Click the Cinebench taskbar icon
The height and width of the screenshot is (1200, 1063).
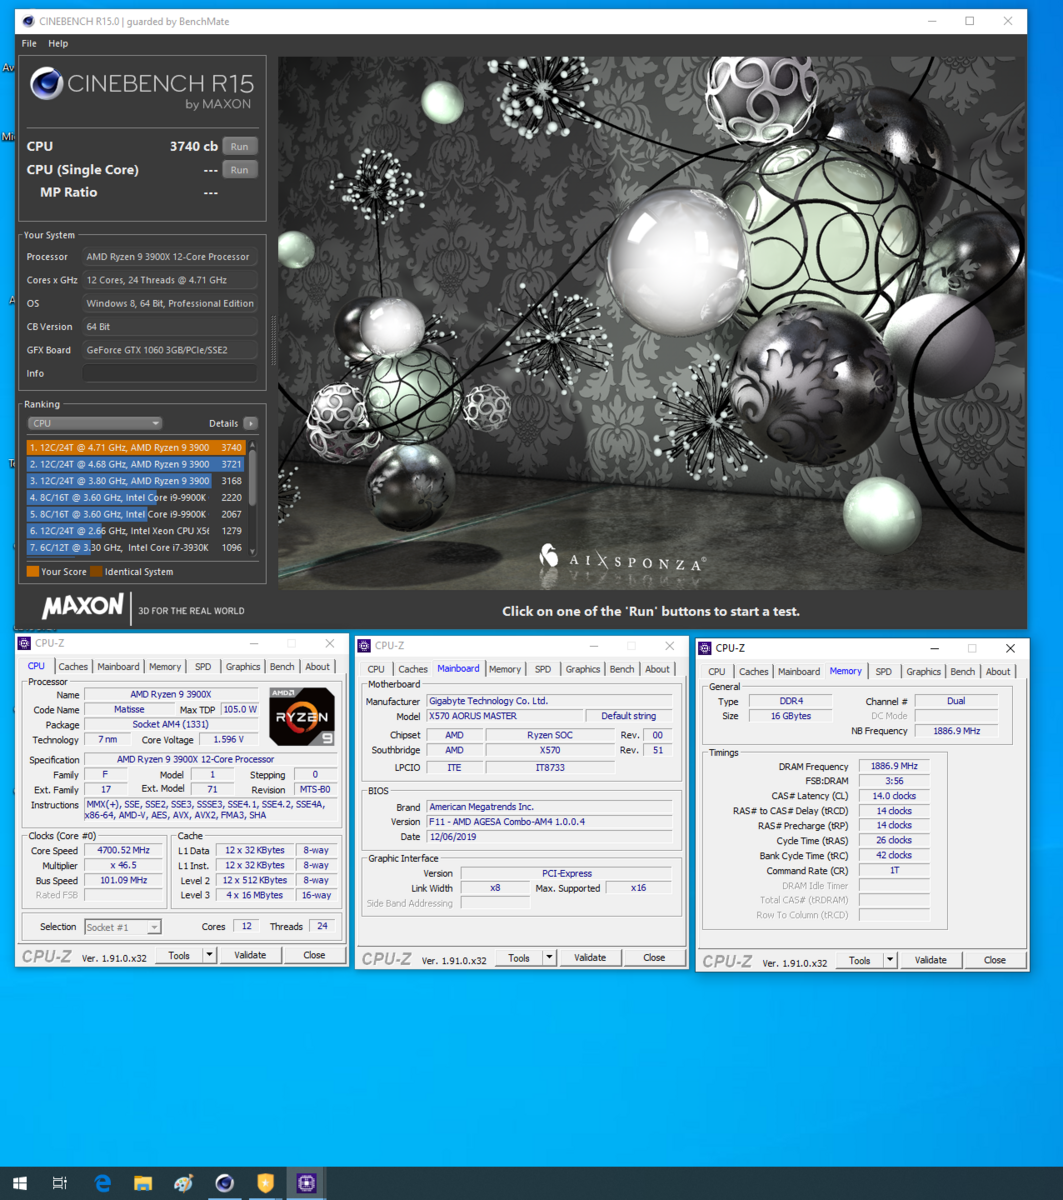pyautogui.click(x=225, y=1183)
